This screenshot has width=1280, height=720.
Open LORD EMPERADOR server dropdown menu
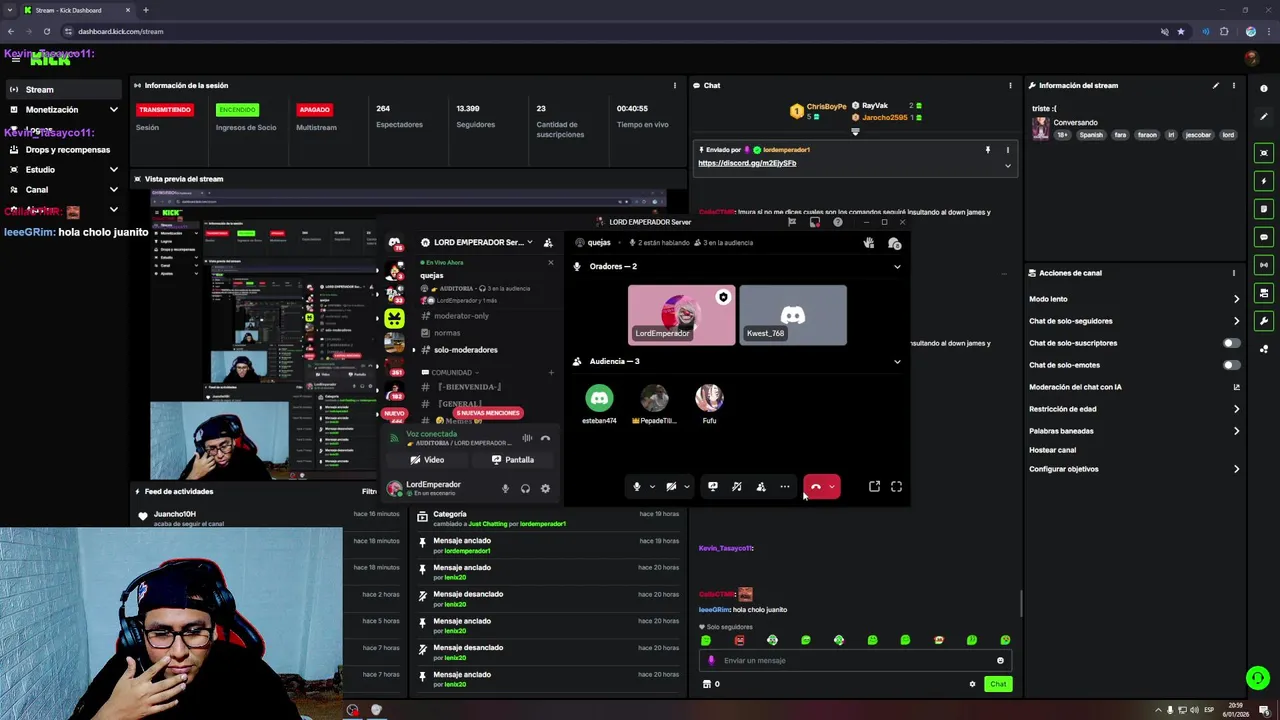pos(530,243)
